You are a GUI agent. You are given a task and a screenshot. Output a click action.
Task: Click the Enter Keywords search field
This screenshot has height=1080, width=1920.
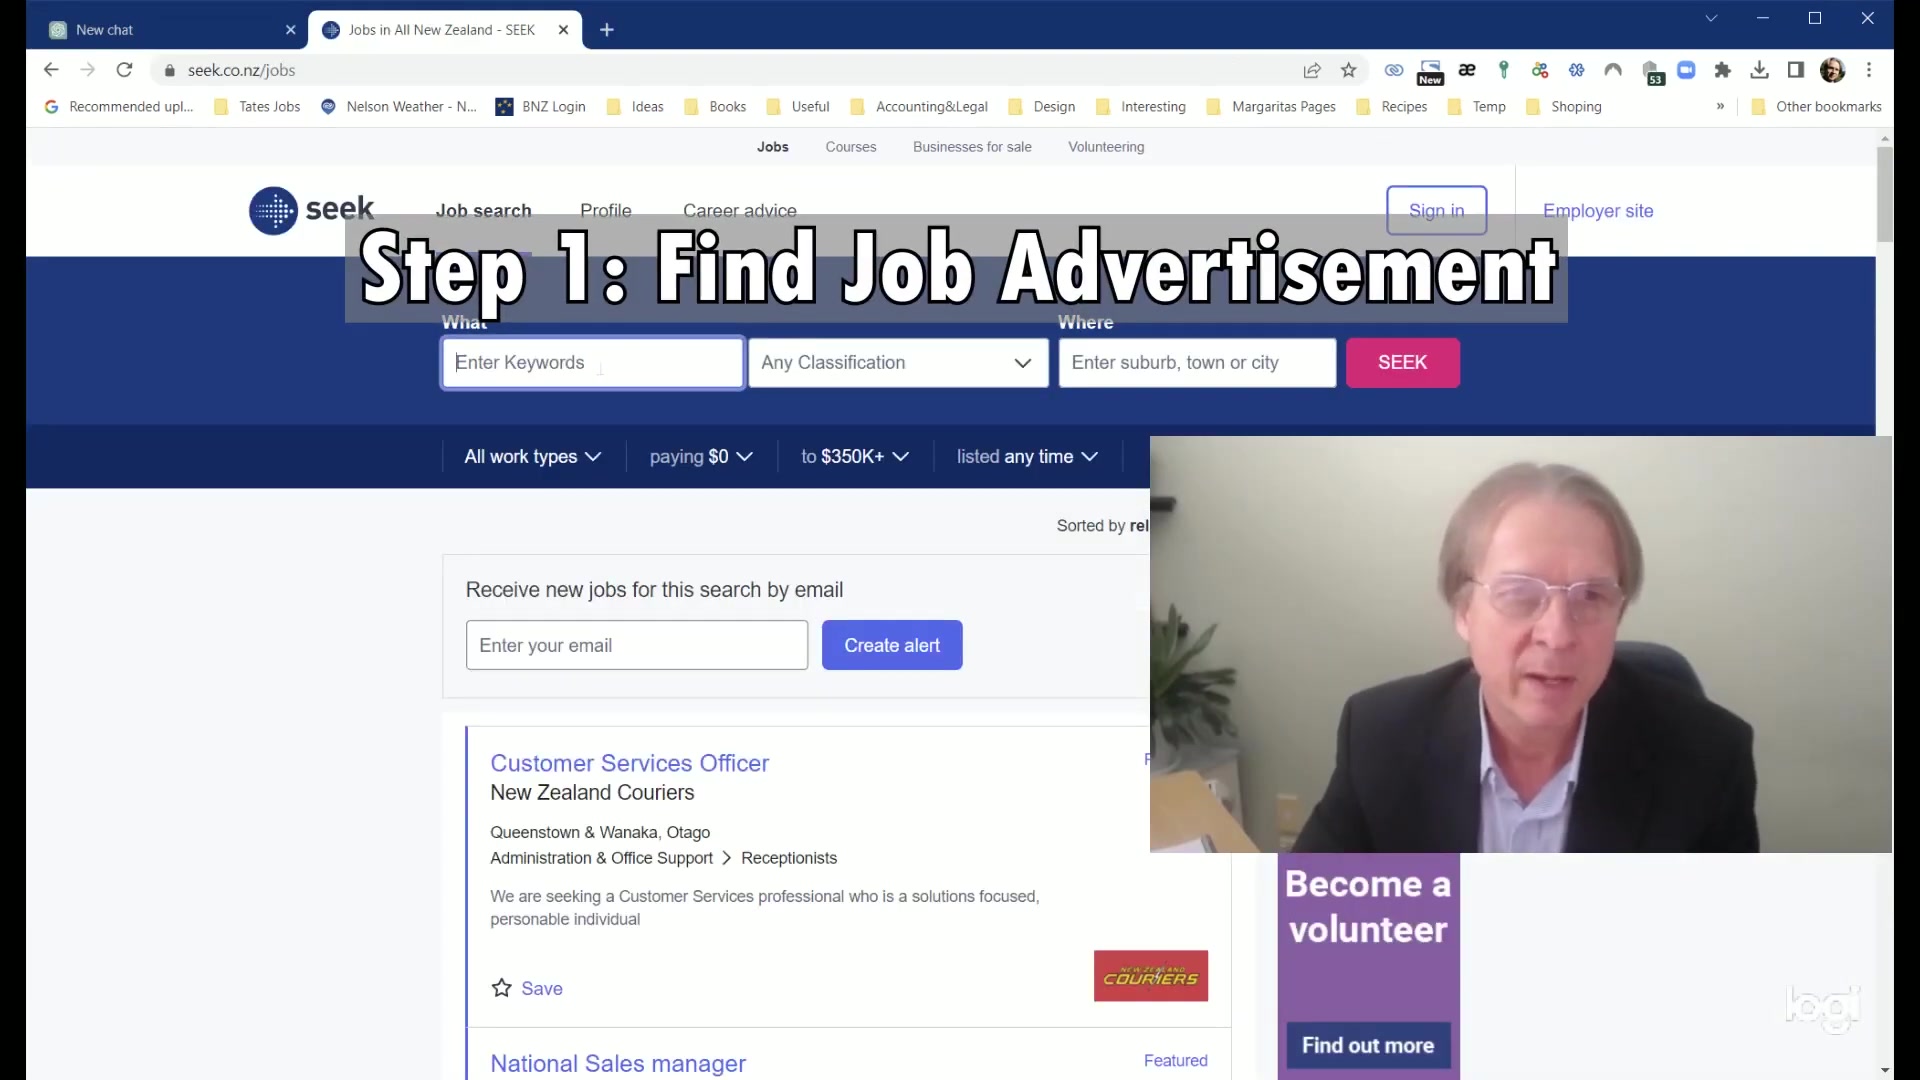click(x=593, y=363)
